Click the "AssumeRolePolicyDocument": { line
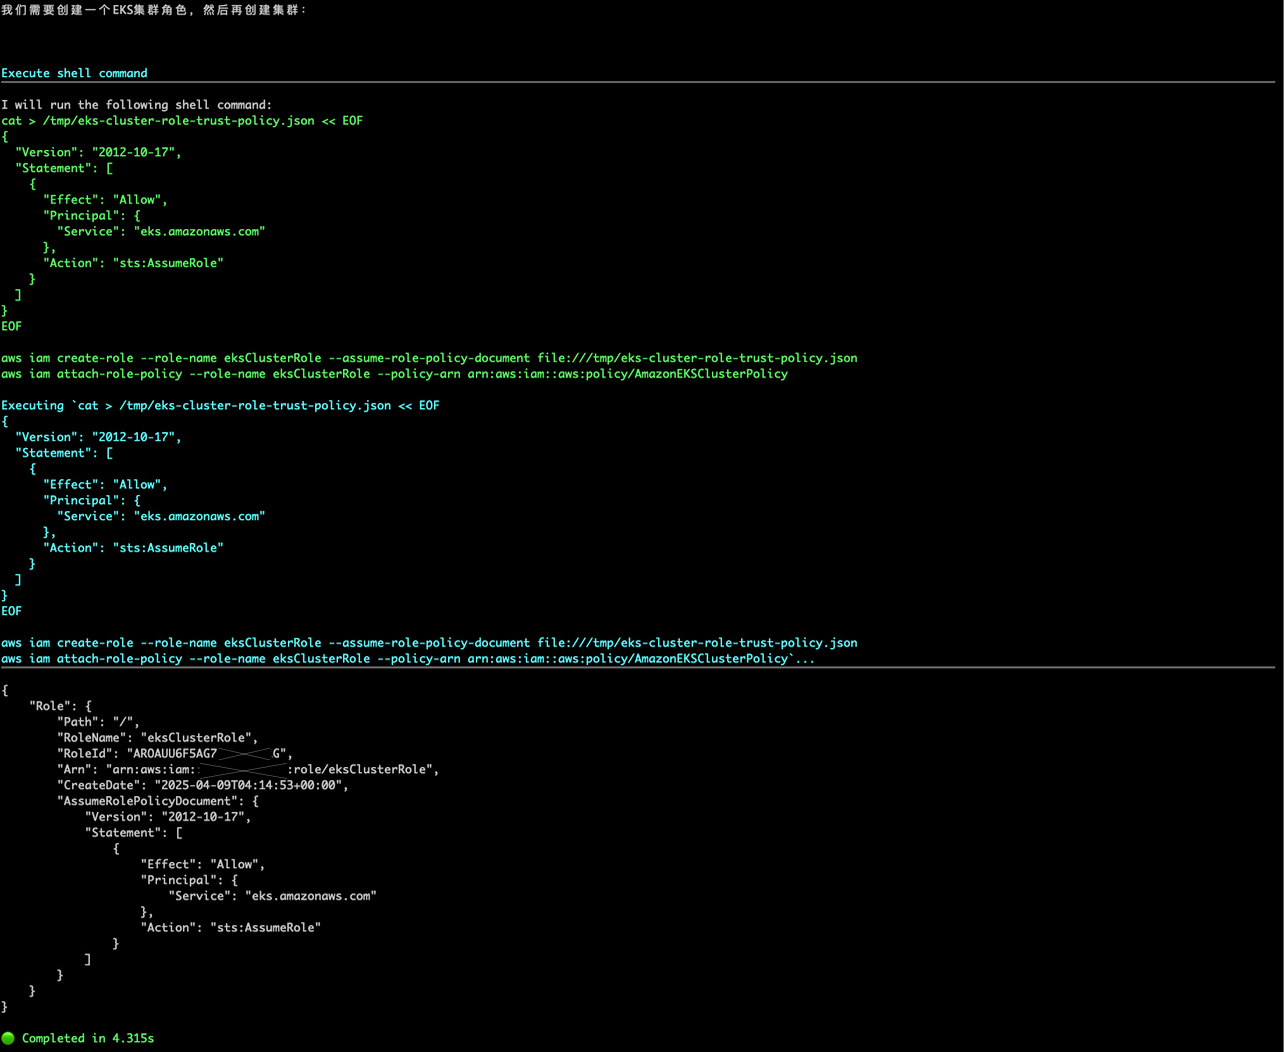 (x=158, y=801)
